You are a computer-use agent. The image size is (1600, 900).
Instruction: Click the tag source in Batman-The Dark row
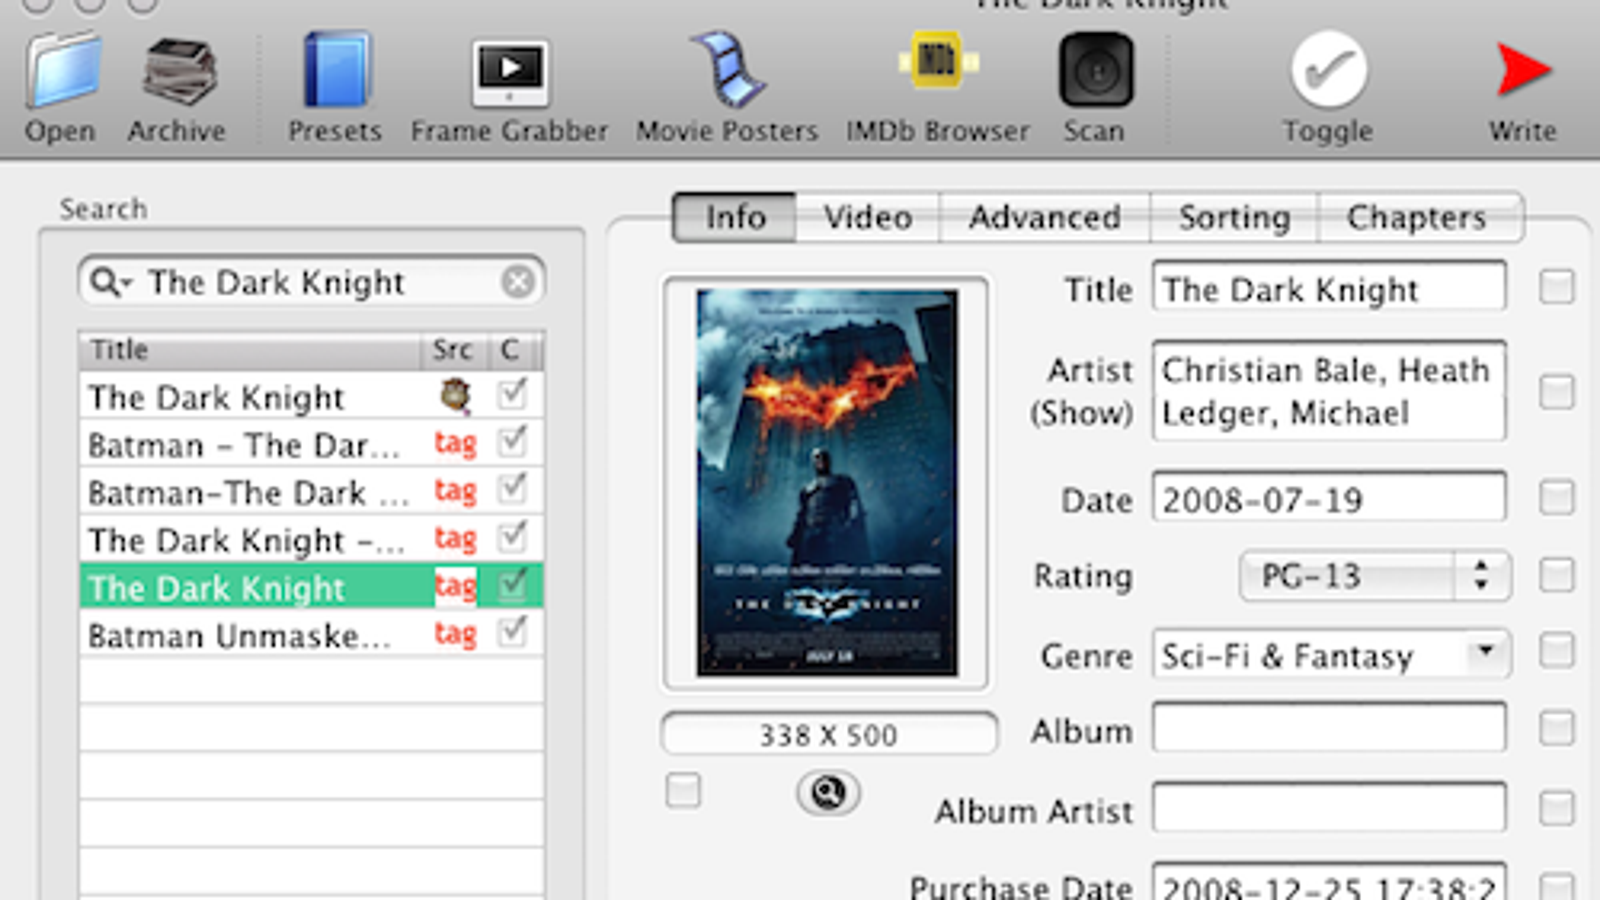(x=455, y=491)
